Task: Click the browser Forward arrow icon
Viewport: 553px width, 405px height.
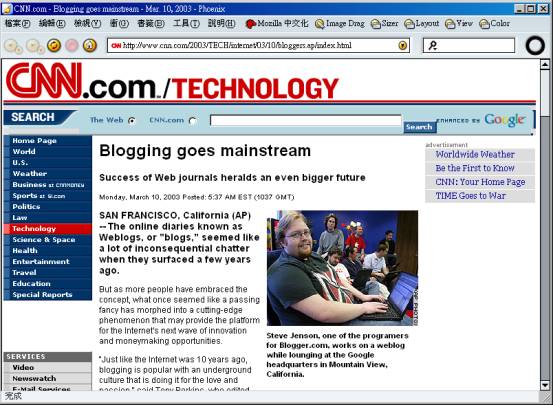Action: point(34,46)
